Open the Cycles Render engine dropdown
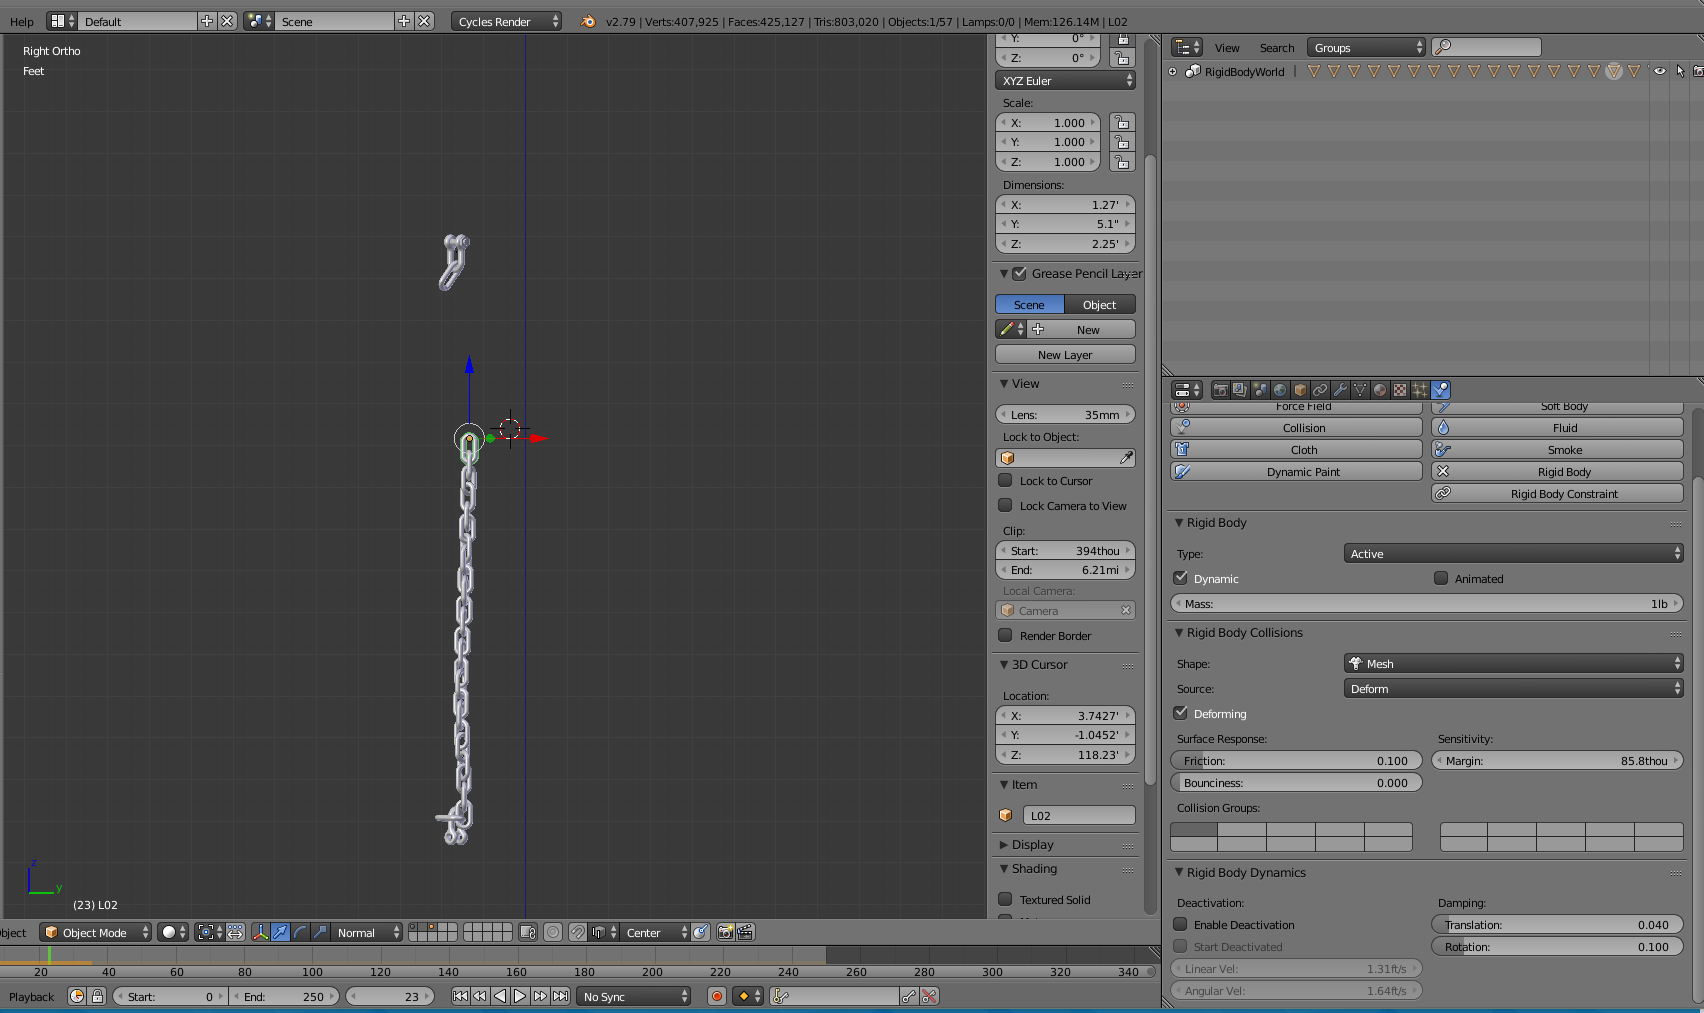The height and width of the screenshot is (1013, 1704). point(507,21)
